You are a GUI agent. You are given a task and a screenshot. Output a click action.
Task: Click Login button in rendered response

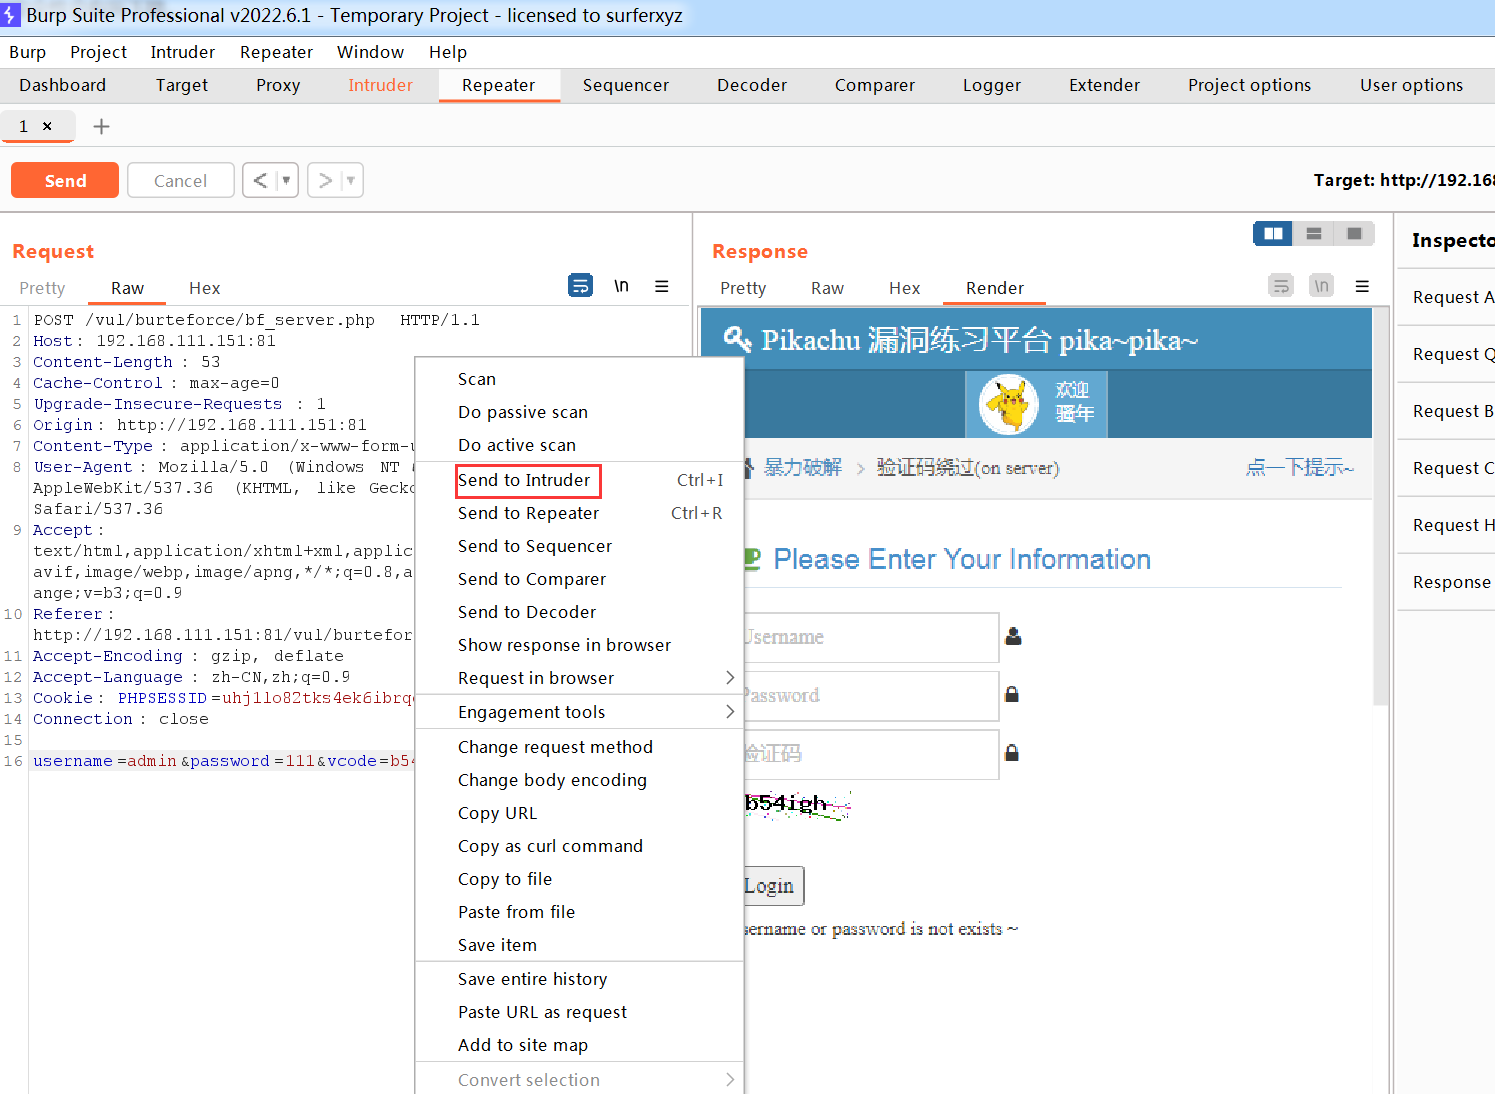[x=770, y=885]
